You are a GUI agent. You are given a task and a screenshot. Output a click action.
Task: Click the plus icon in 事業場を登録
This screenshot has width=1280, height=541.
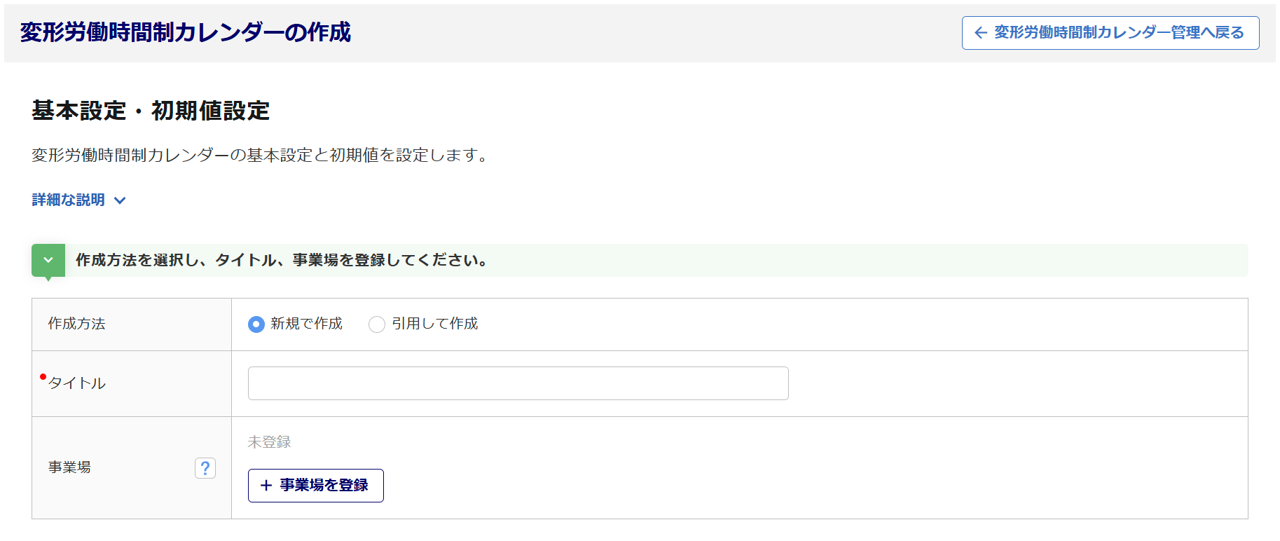[x=266, y=485]
